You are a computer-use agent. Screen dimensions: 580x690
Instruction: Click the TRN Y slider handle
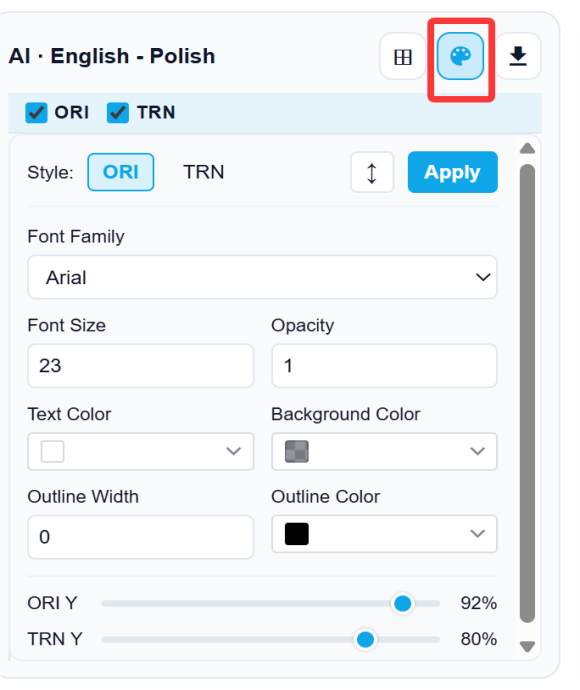[x=365, y=639]
